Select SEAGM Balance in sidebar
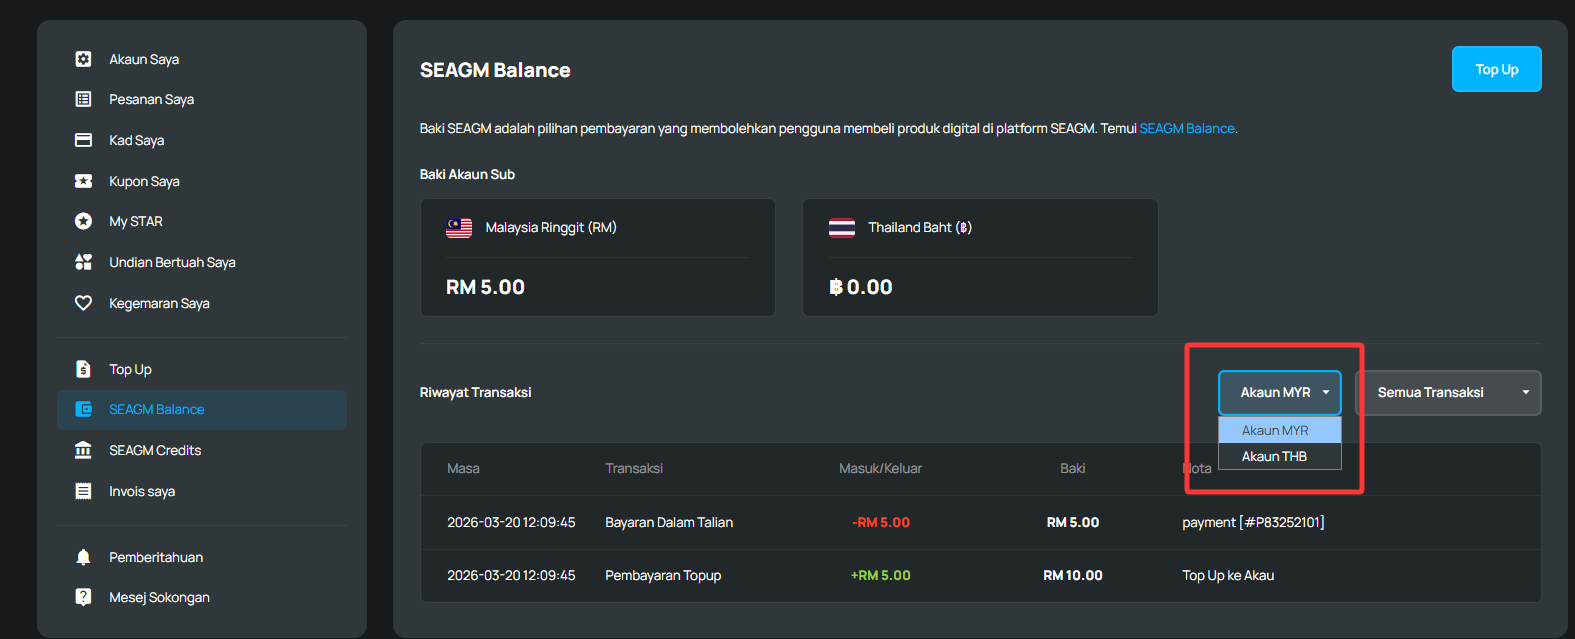Screen dimensions: 1575x639 [x=203, y=409]
